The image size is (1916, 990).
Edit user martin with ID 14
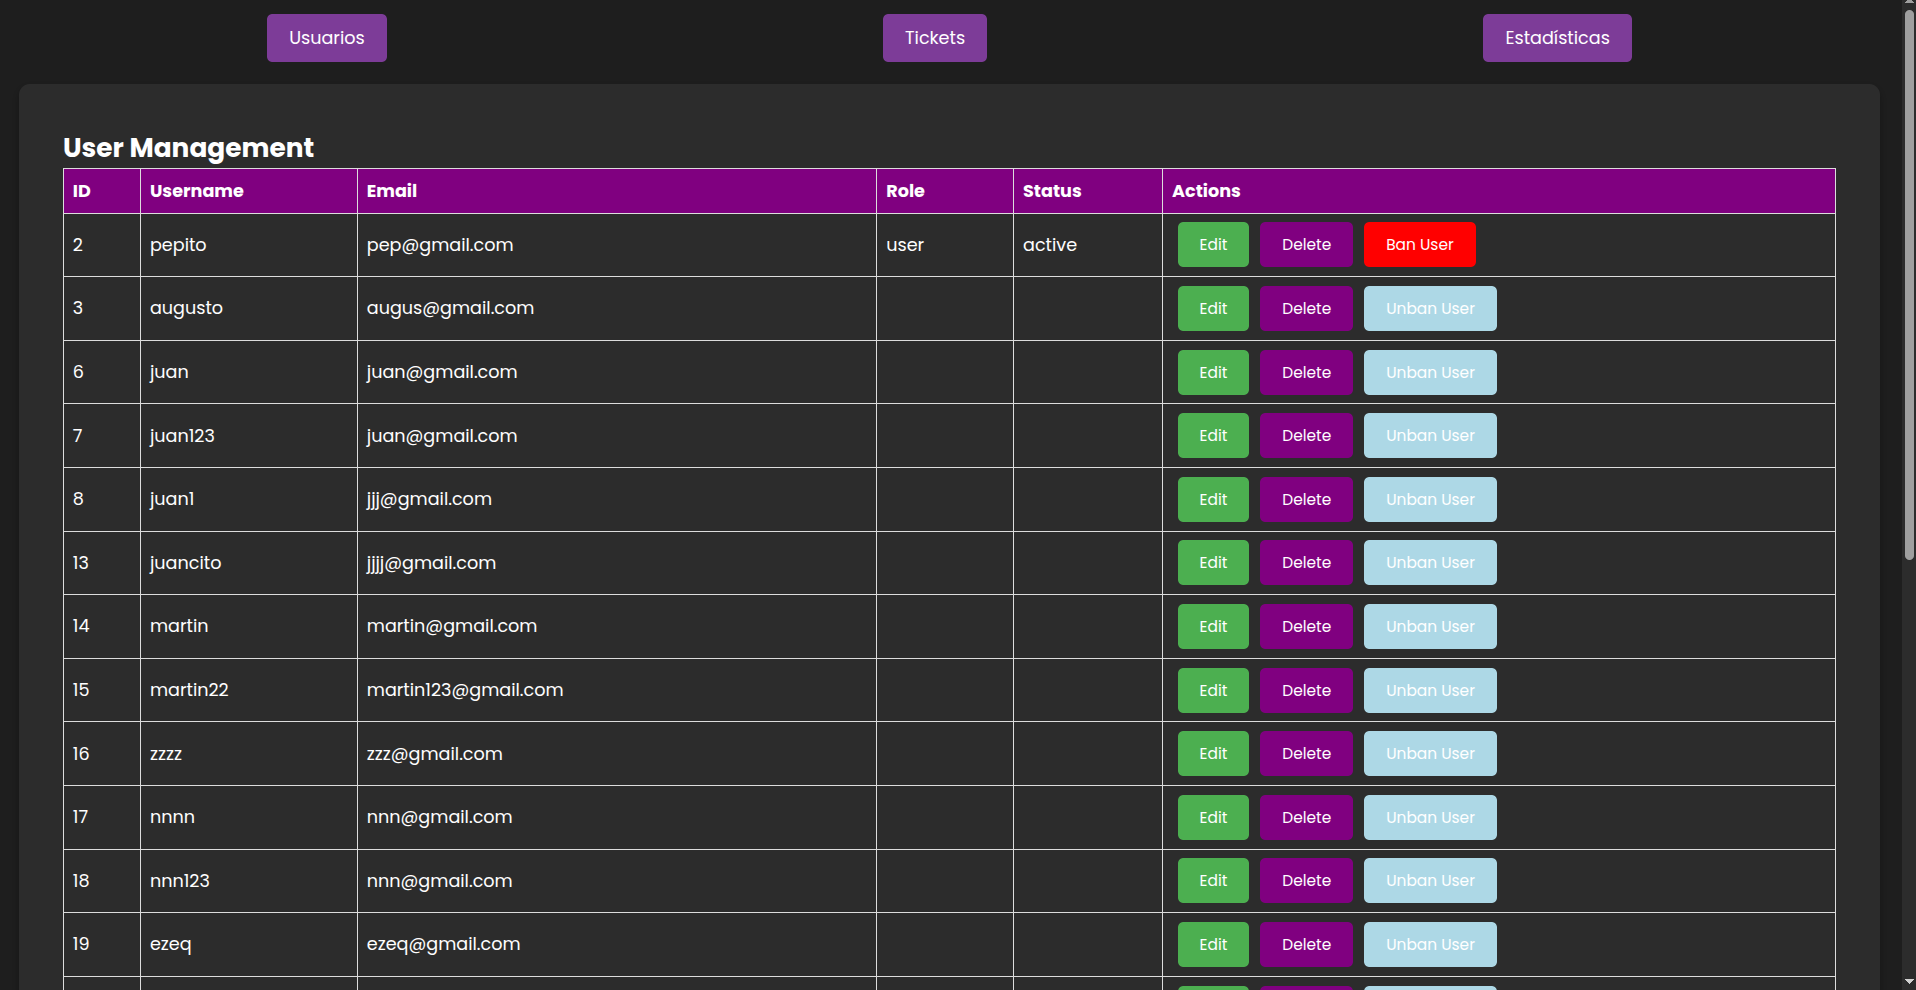1213,627
